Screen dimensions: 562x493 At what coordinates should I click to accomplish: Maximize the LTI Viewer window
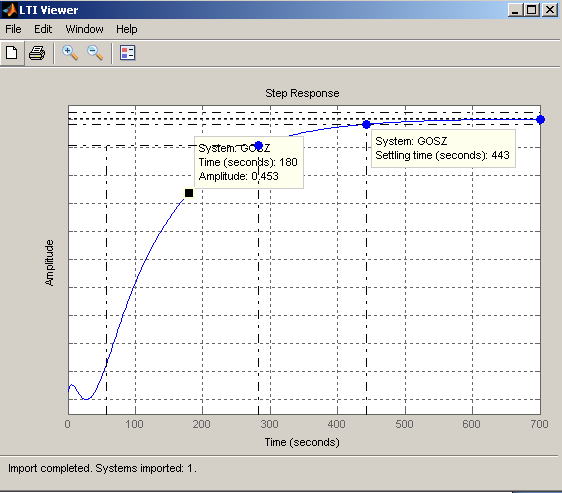point(532,10)
